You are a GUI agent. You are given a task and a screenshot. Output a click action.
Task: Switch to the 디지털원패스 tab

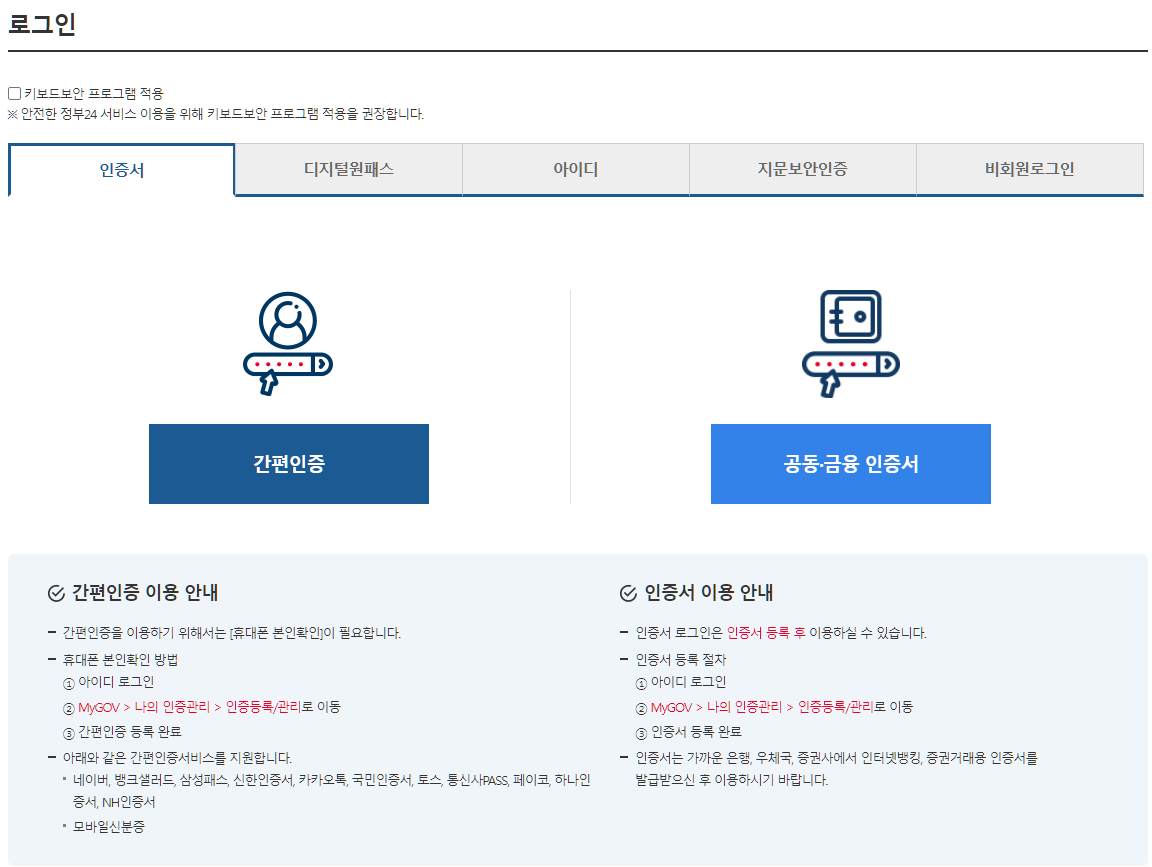(x=349, y=169)
